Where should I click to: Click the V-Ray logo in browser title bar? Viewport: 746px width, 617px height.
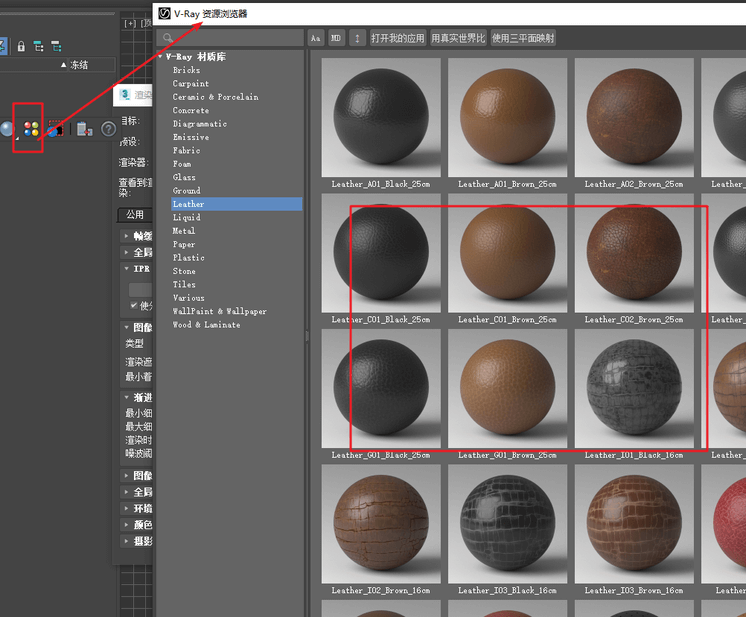[x=164, y=13]
